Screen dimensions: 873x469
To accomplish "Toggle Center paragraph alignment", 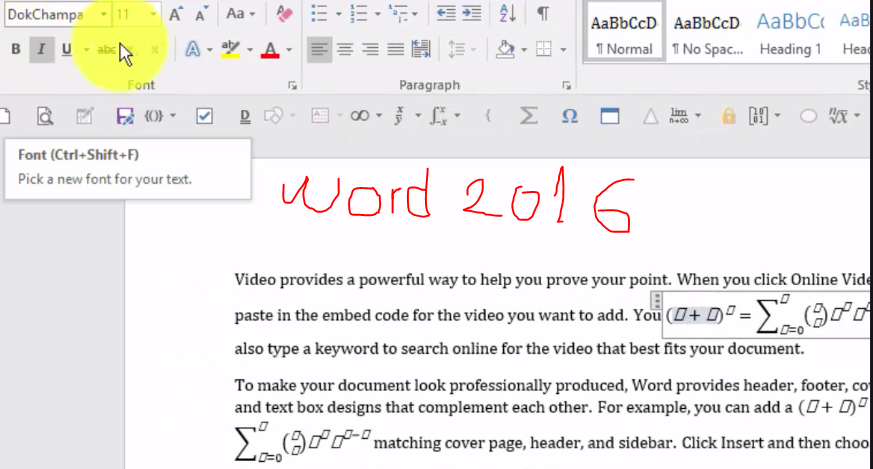I will pyautogui.click(x=345, y=50).
